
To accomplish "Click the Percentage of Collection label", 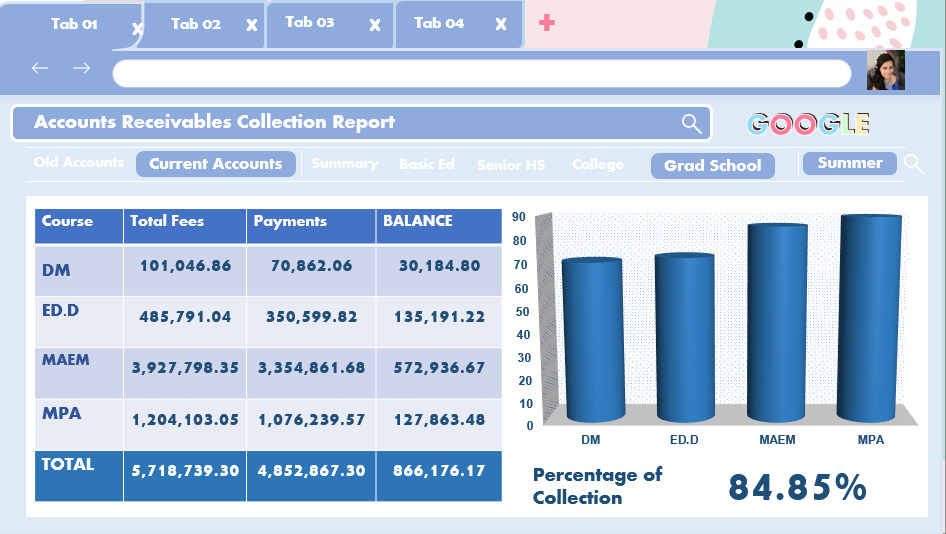I will pos(597,486).
